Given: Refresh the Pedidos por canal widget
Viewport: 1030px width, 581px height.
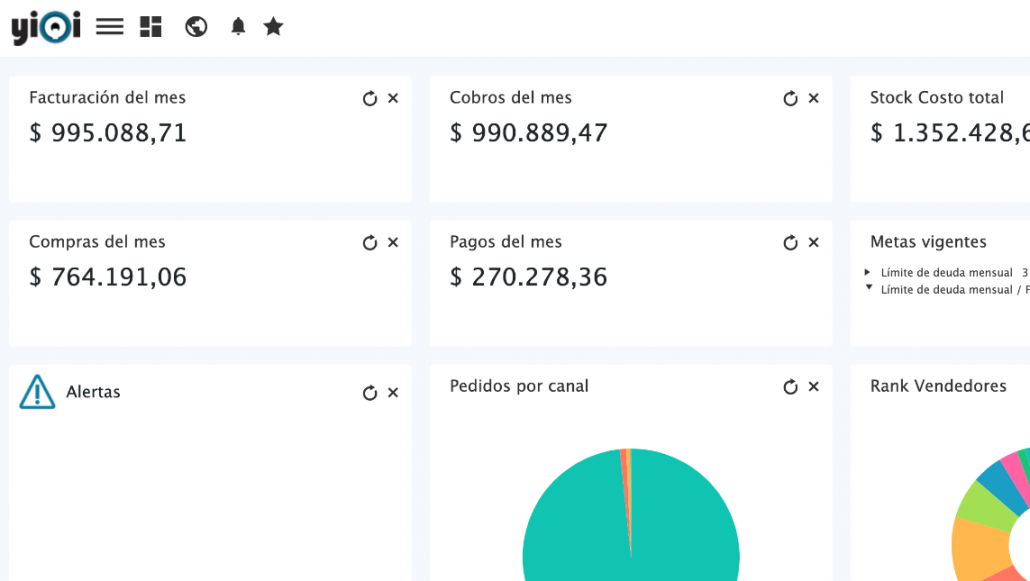Looking at the screenshot, I should pos(790,387).
